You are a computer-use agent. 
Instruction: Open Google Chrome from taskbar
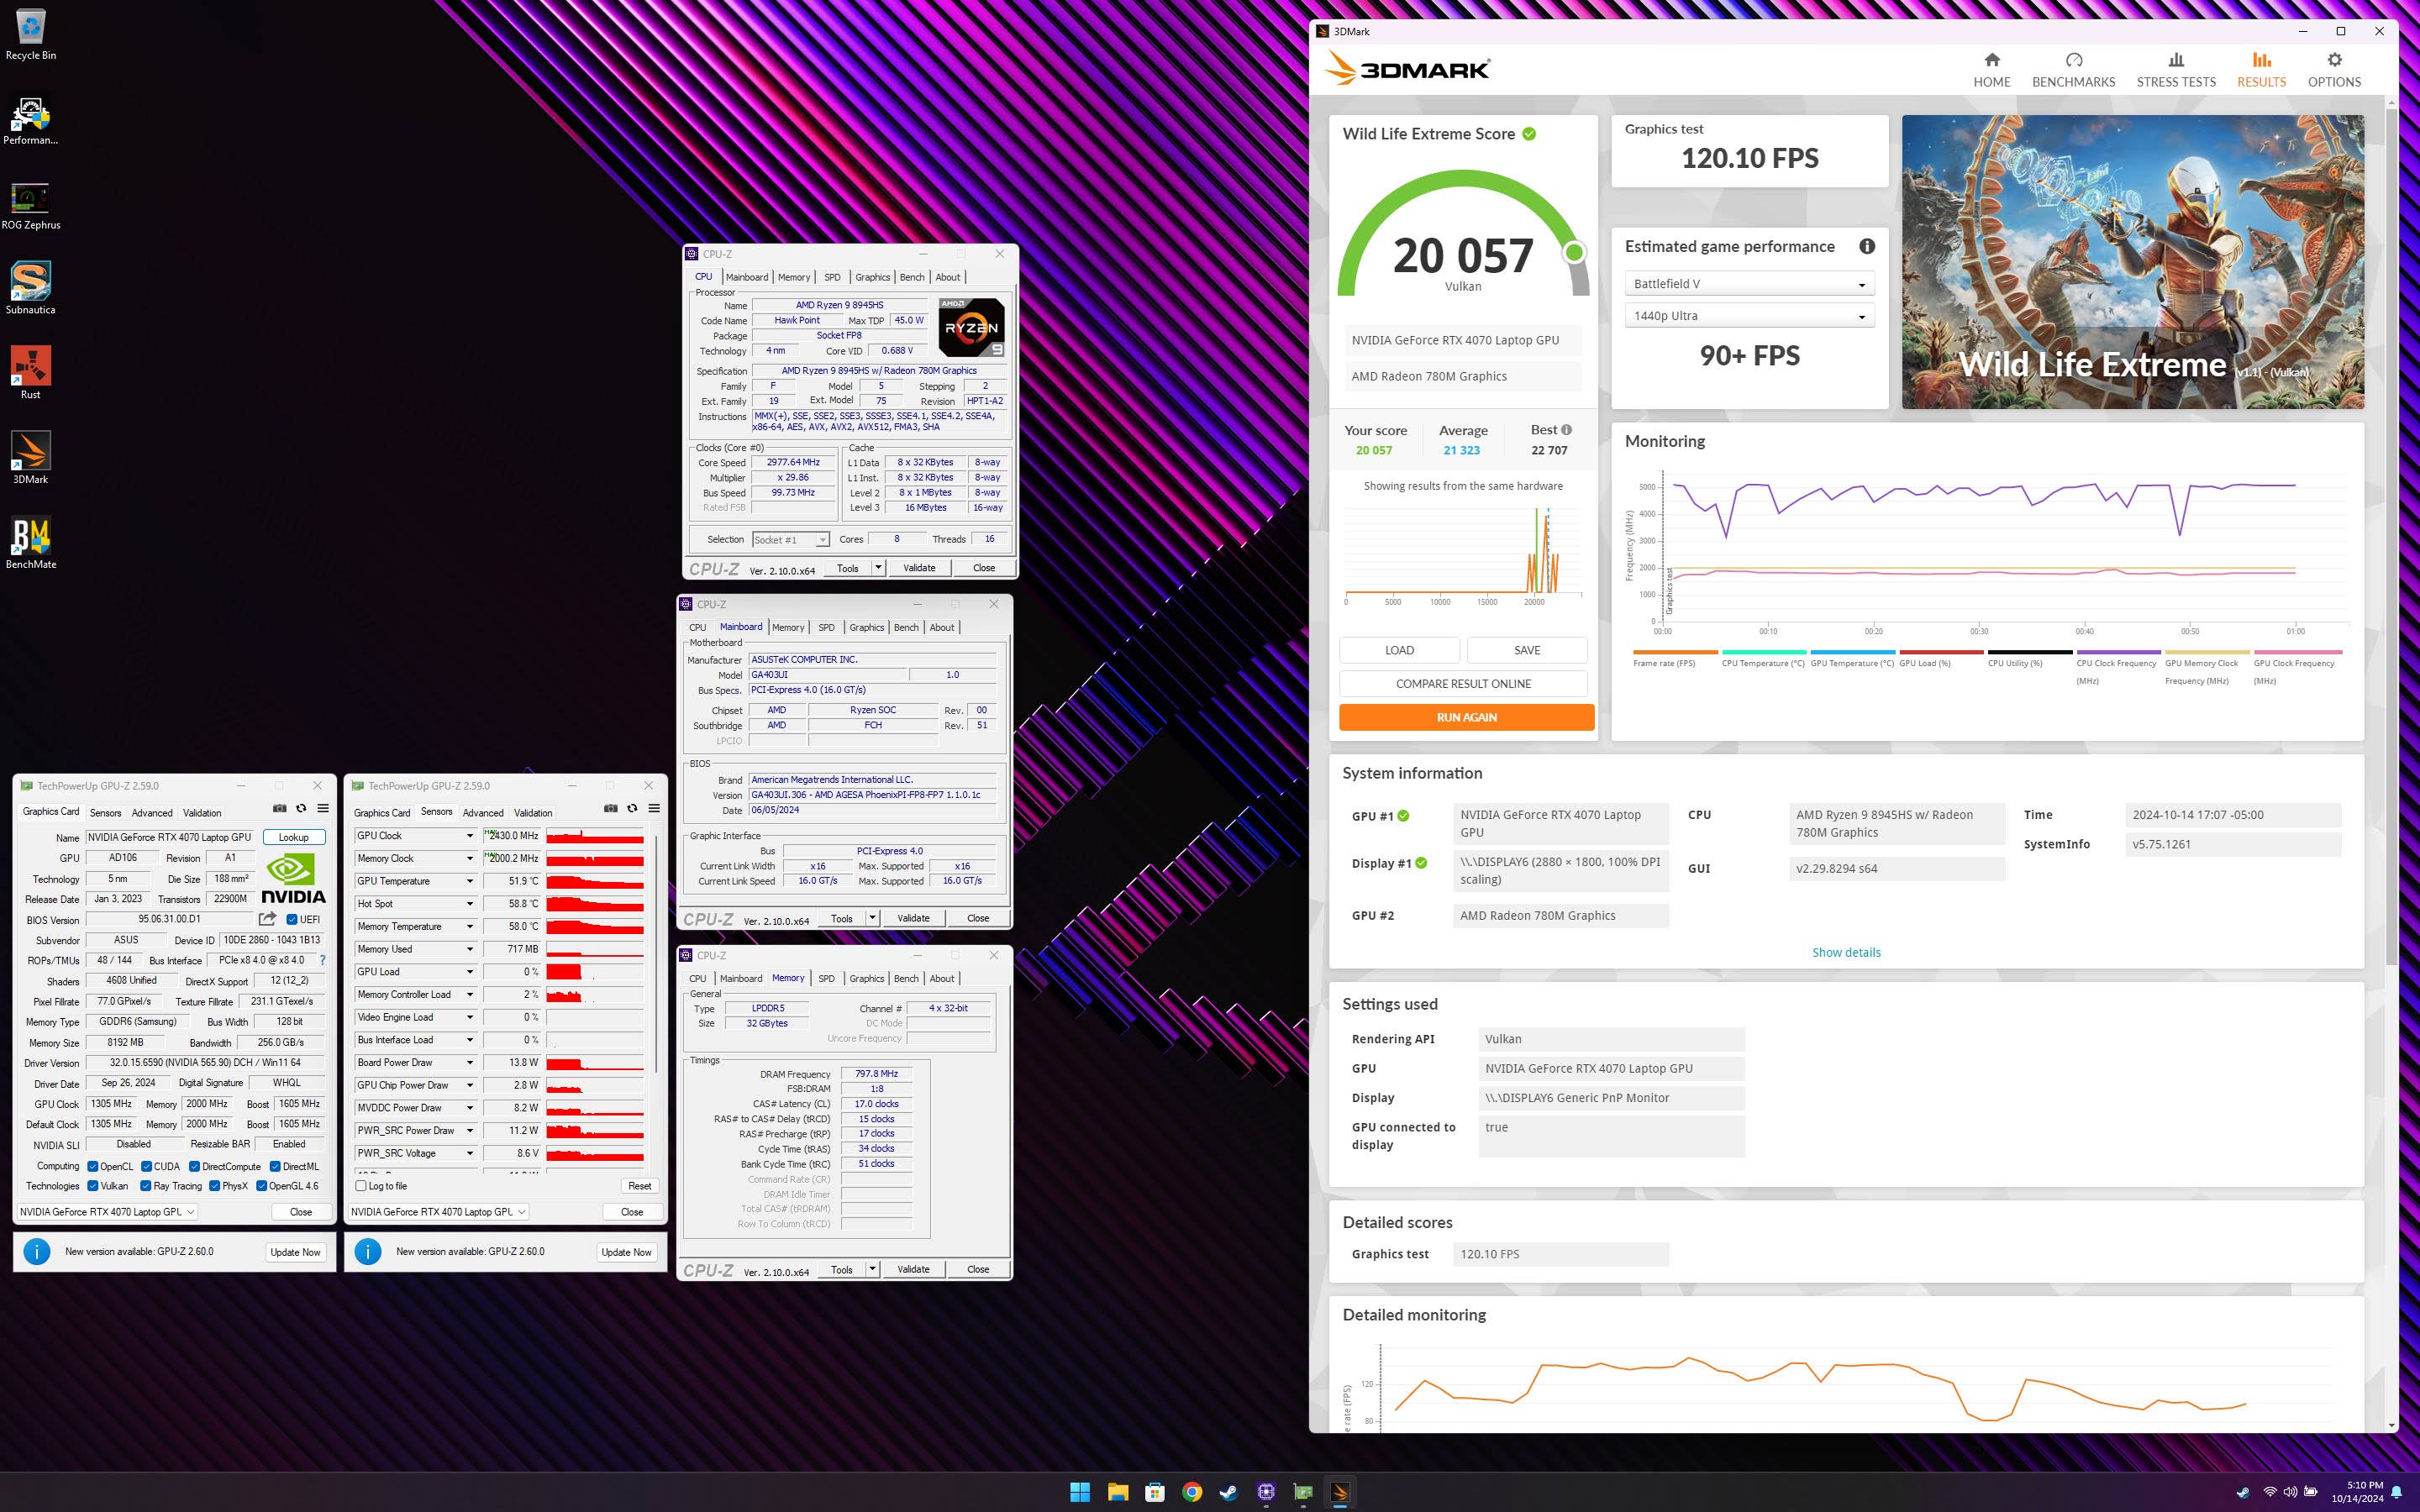coord(1191,1492)
